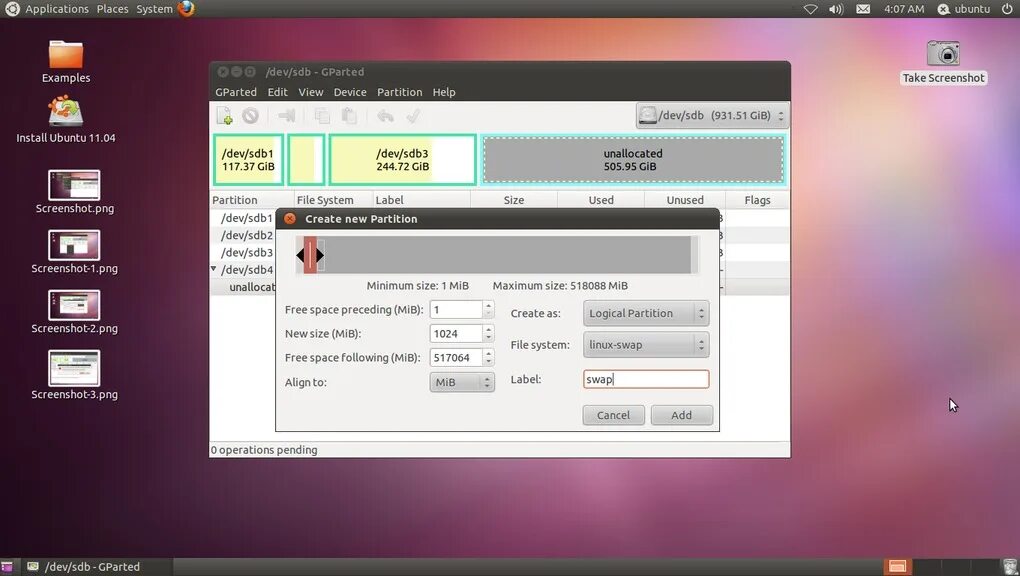Click the Undo last operation icon

pos(385,116)
